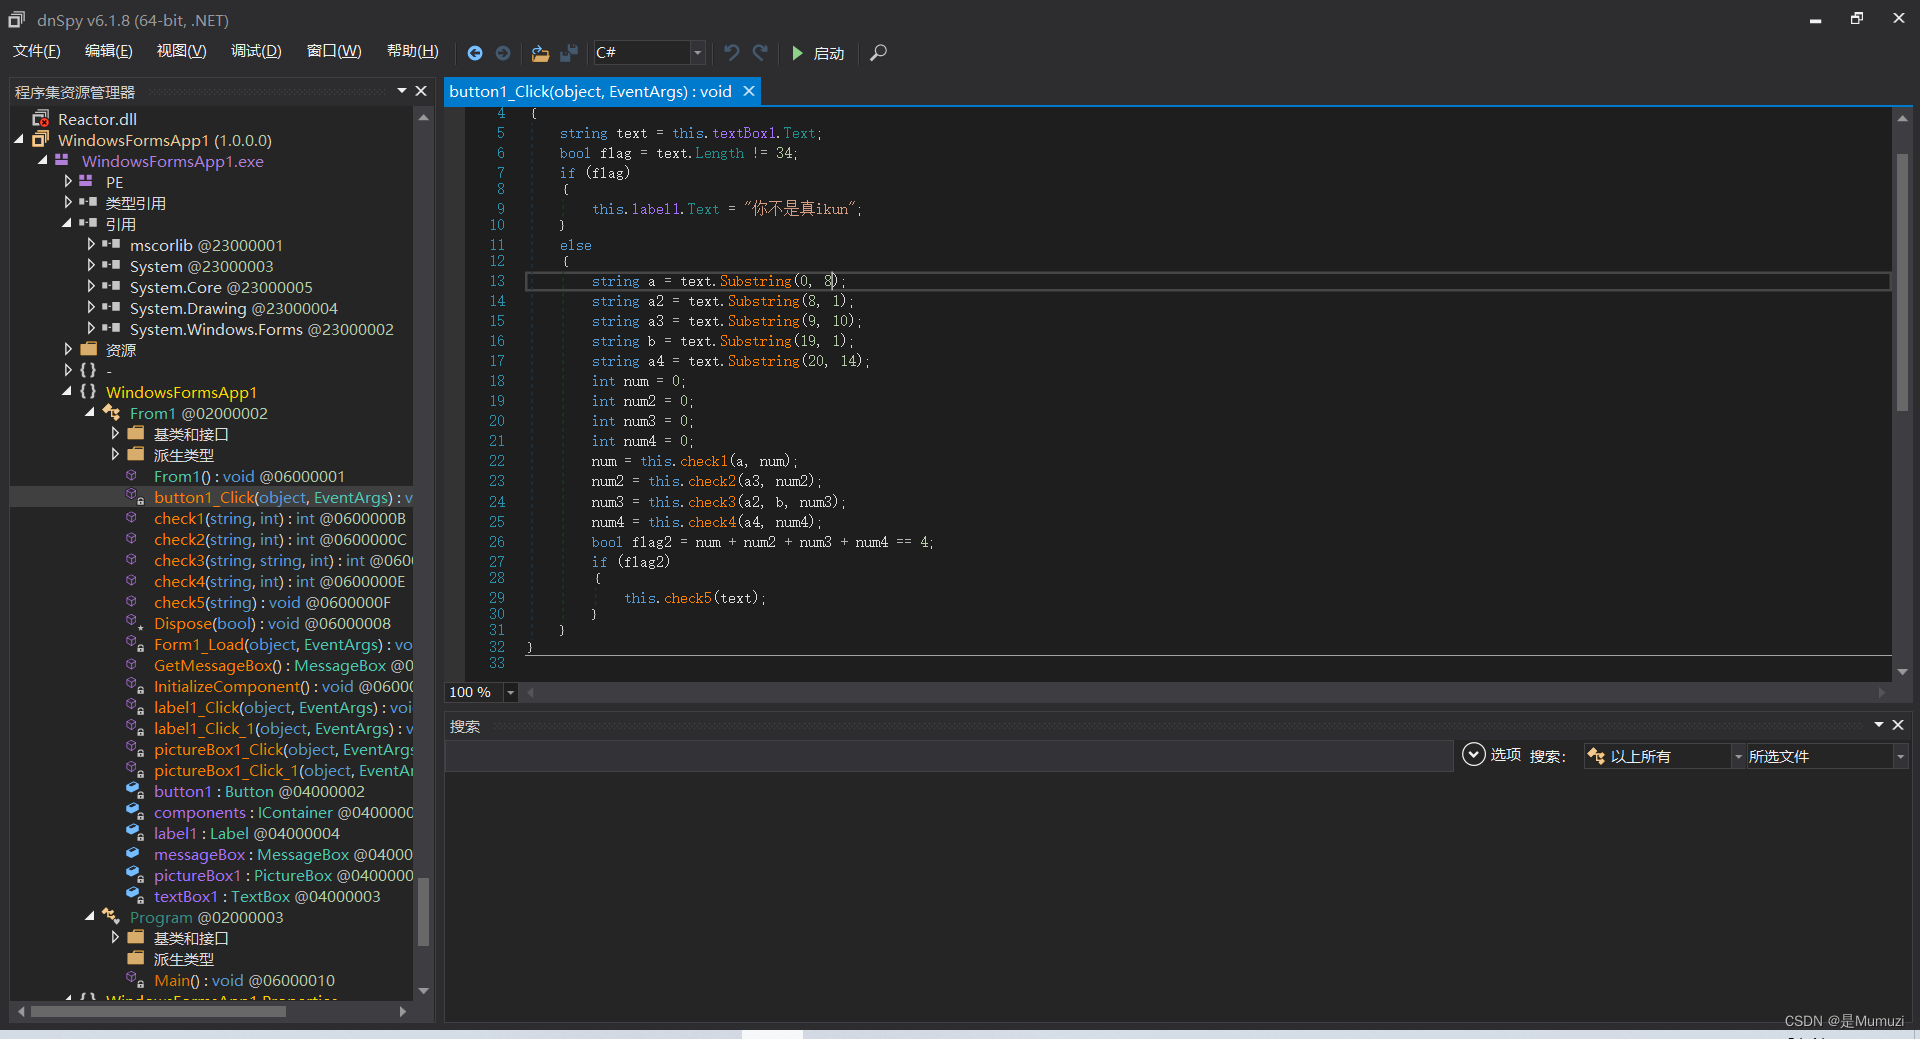Image resolution: width=1920 pixels, height=1039 pixels.
Task: Open the assembly explorer panel options arrow
Action: 402,91
